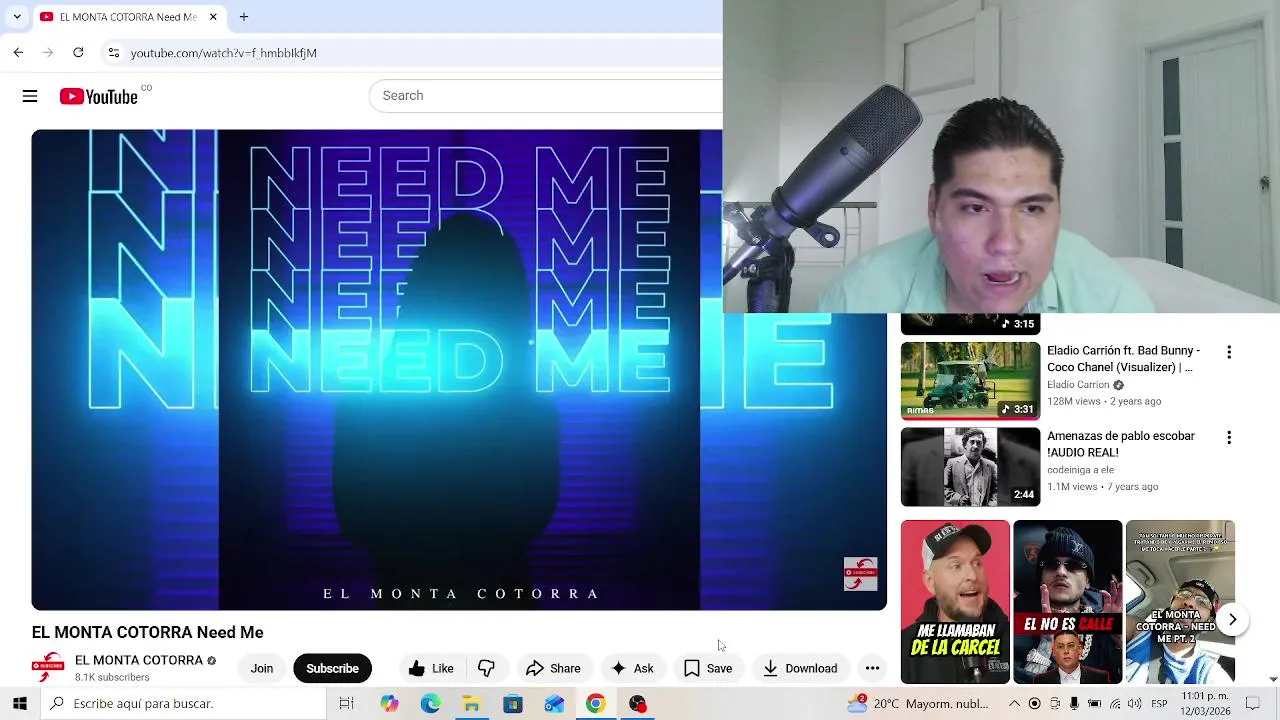Switch the ESP input language indicator

tap(1159, 704)
